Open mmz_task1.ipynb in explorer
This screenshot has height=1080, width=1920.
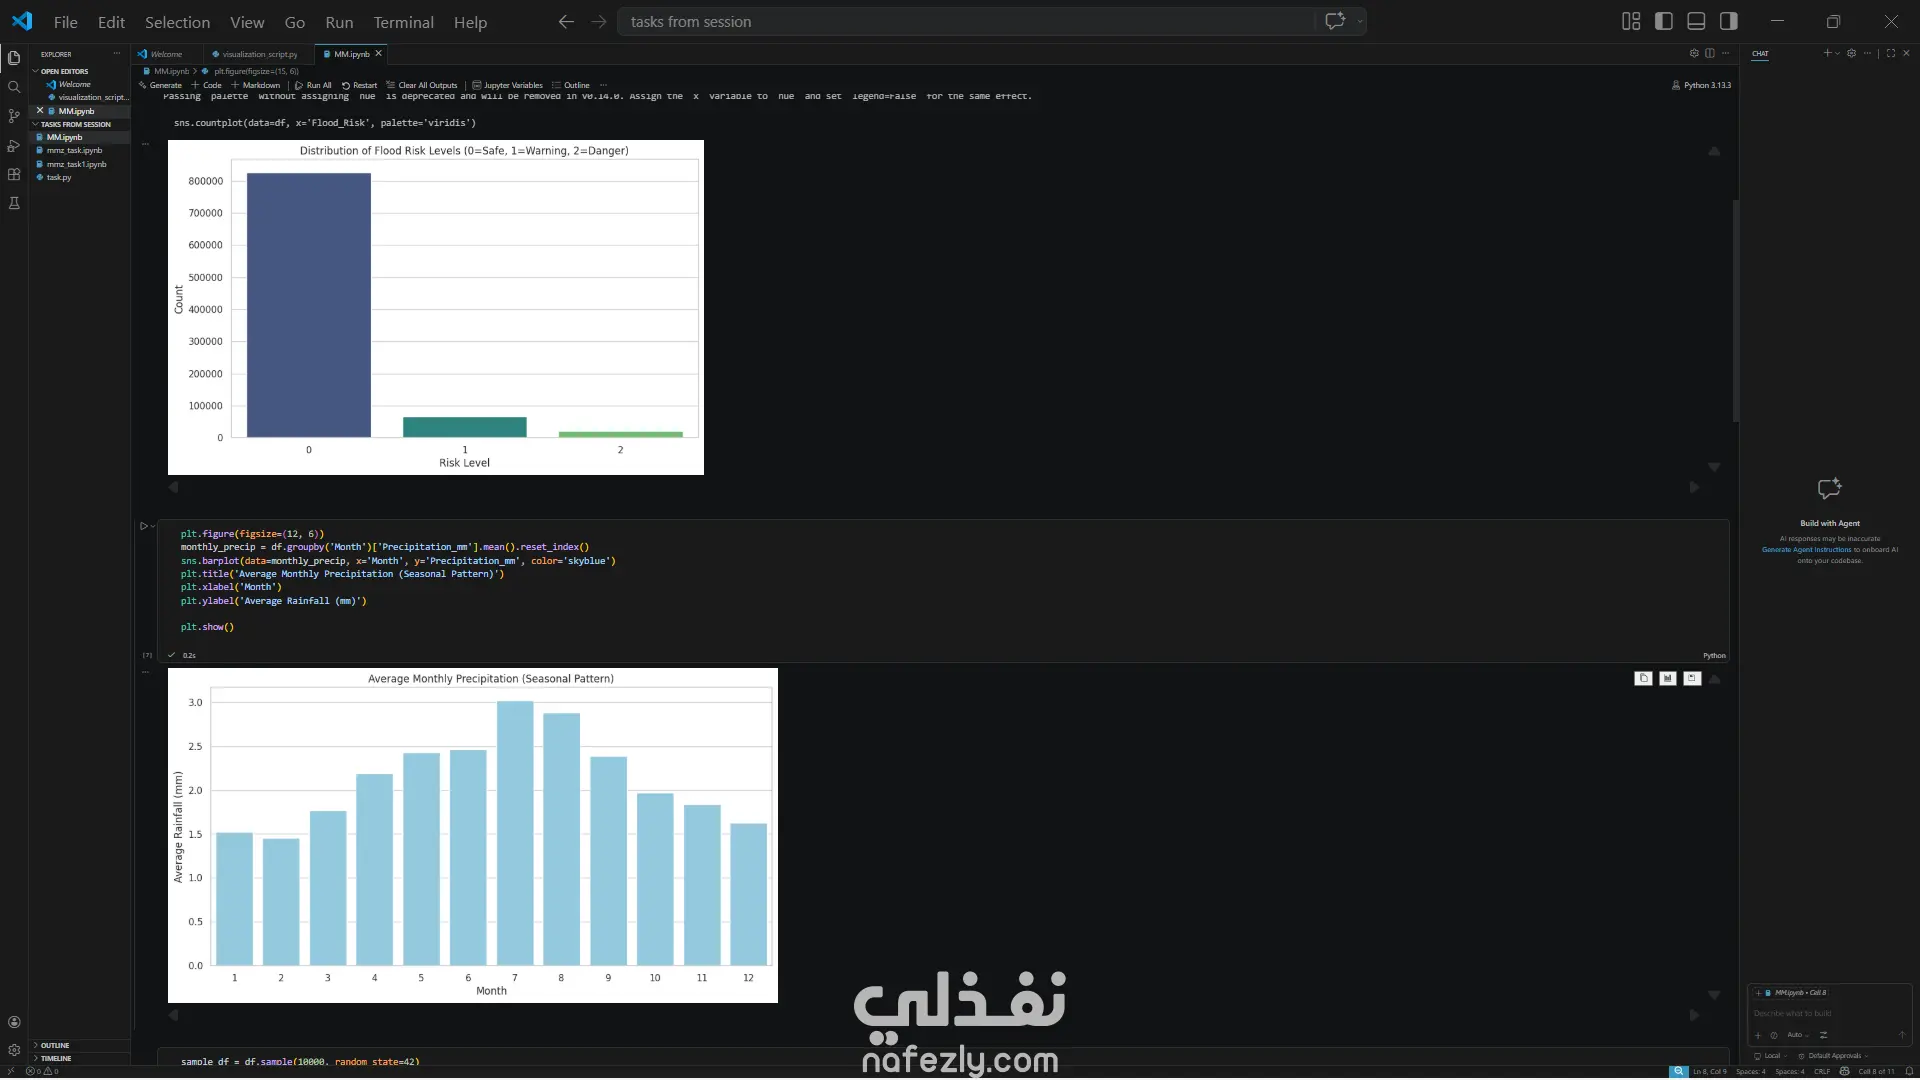tap(76, 164)
